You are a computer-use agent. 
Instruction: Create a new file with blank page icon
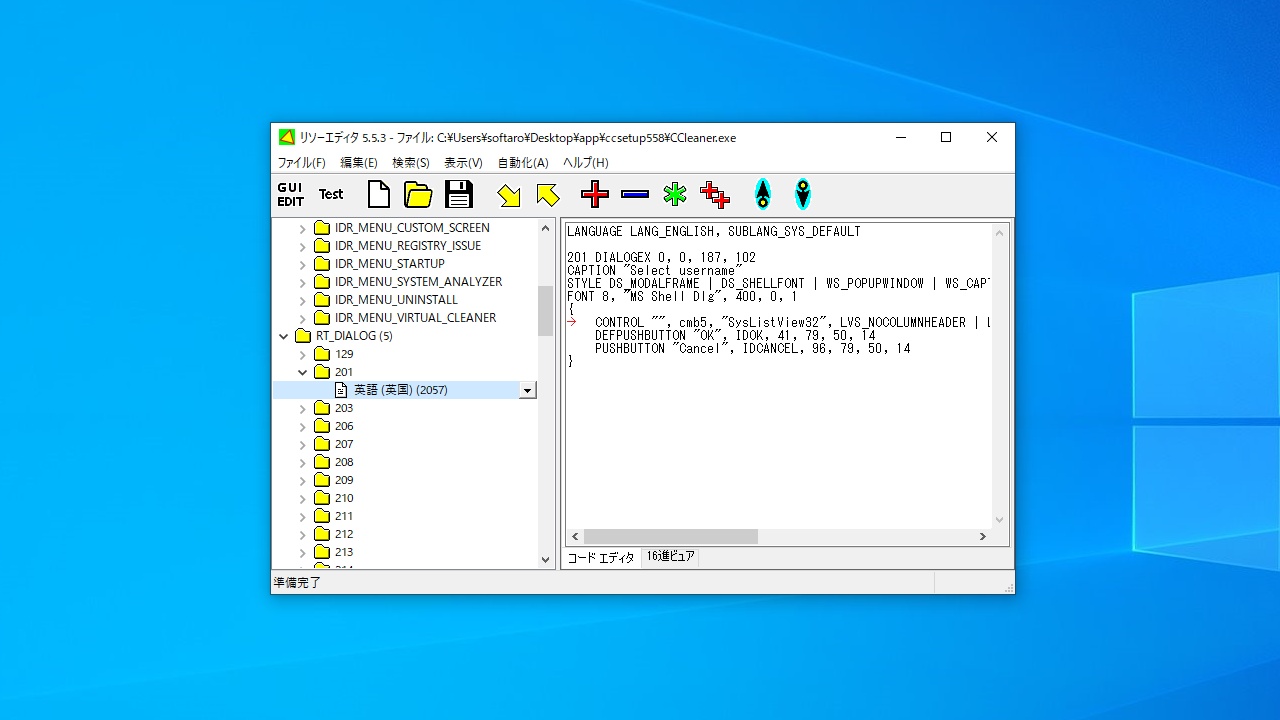(378, 194)
